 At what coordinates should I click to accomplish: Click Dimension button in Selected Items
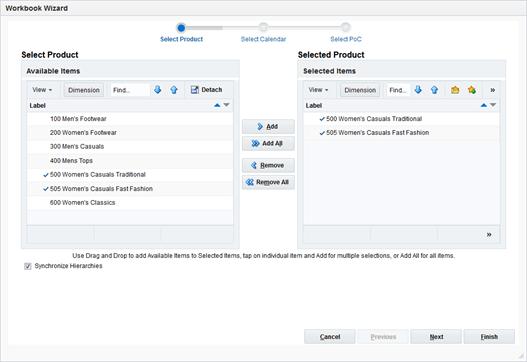click(x=360, y=90)
